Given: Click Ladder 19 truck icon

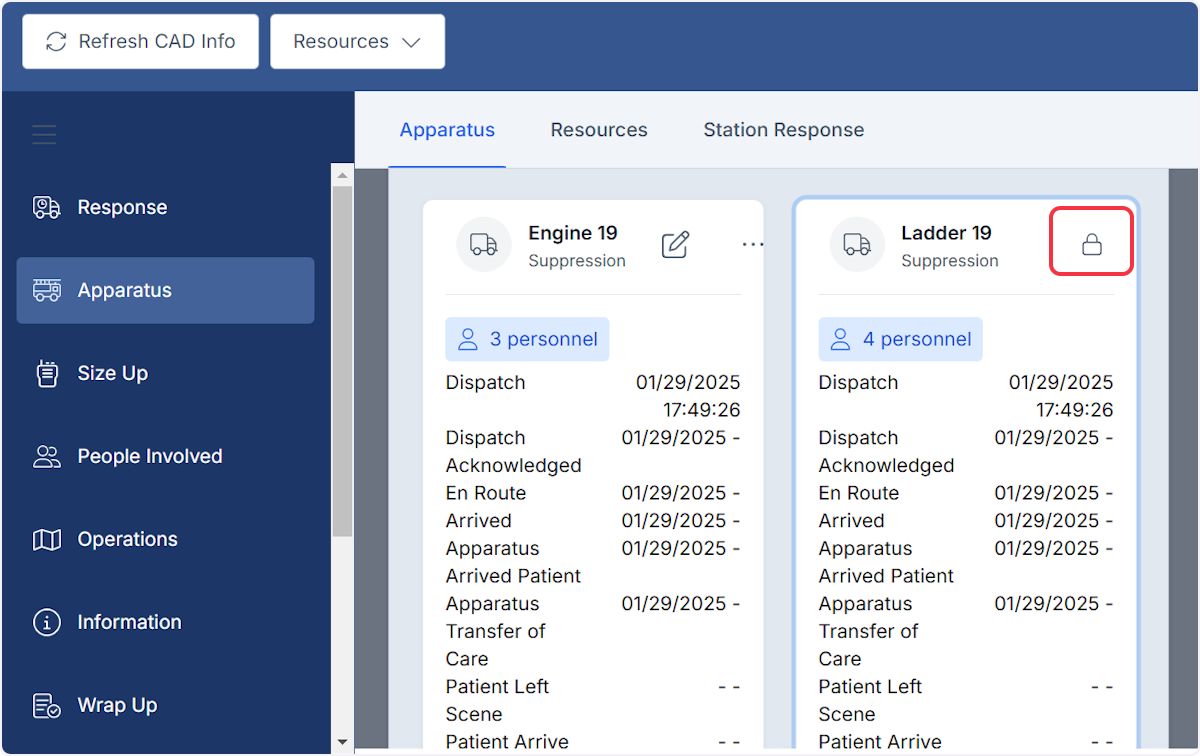Looking at the screenshot, I should tap(857, 245).
